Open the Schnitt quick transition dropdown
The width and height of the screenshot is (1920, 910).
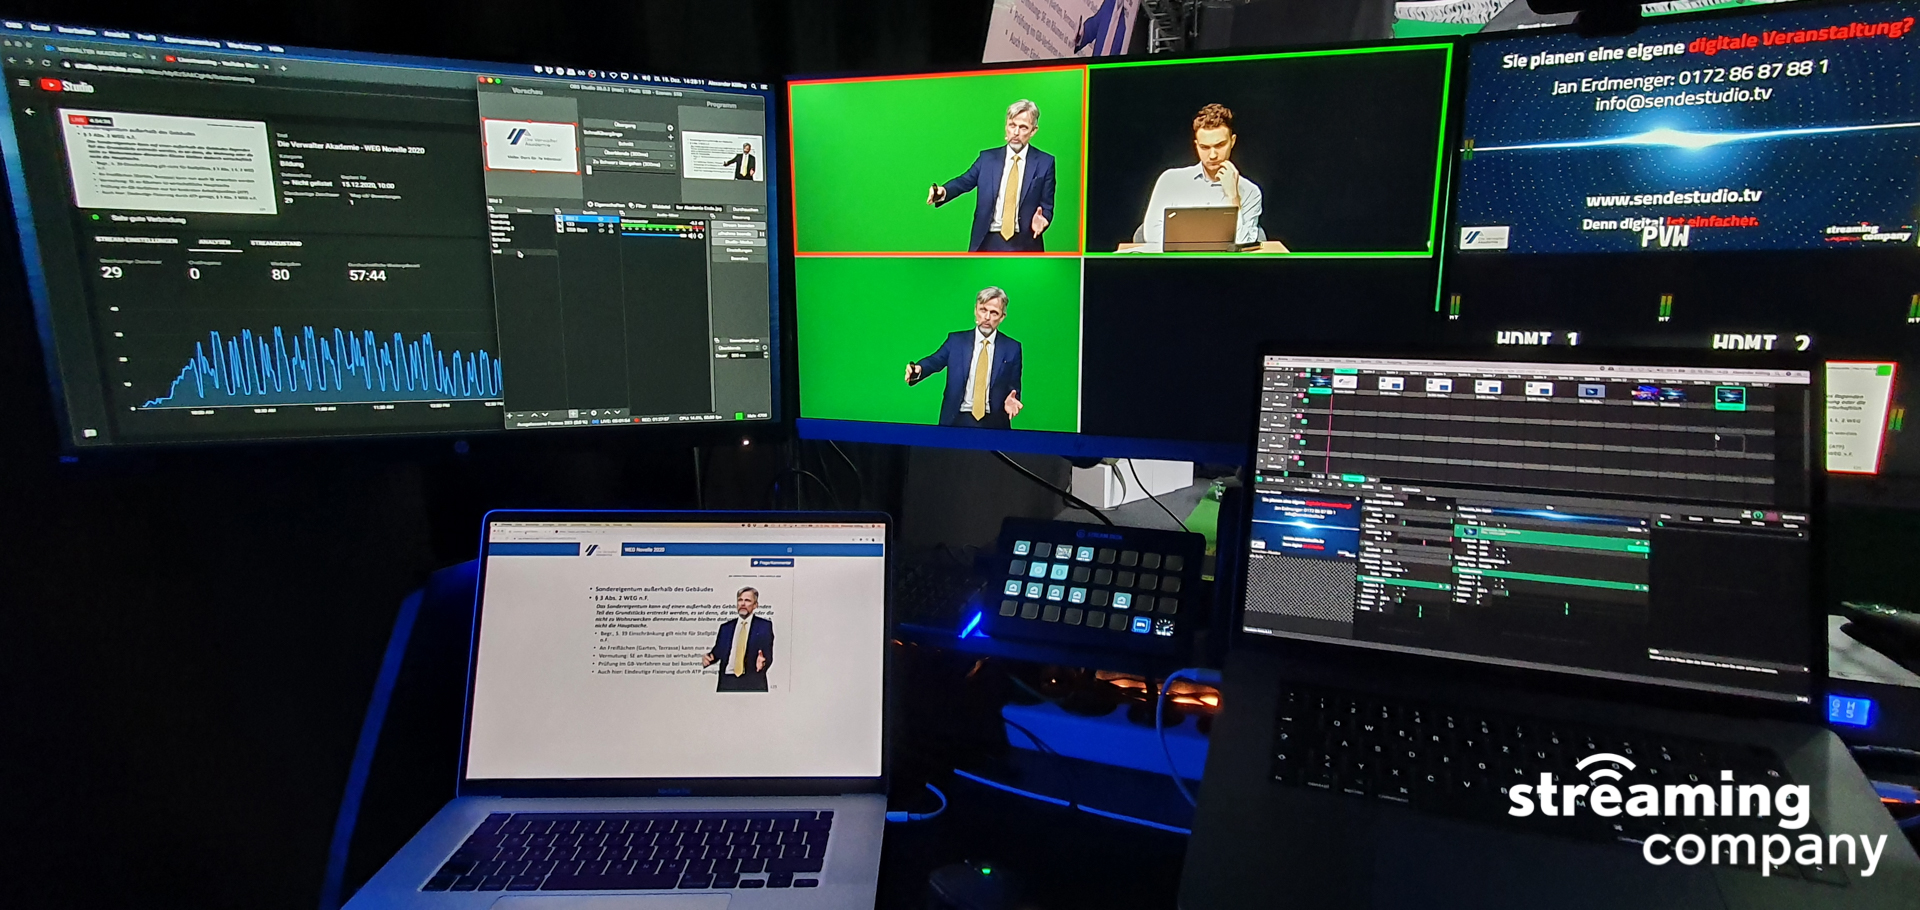(629, 144)
